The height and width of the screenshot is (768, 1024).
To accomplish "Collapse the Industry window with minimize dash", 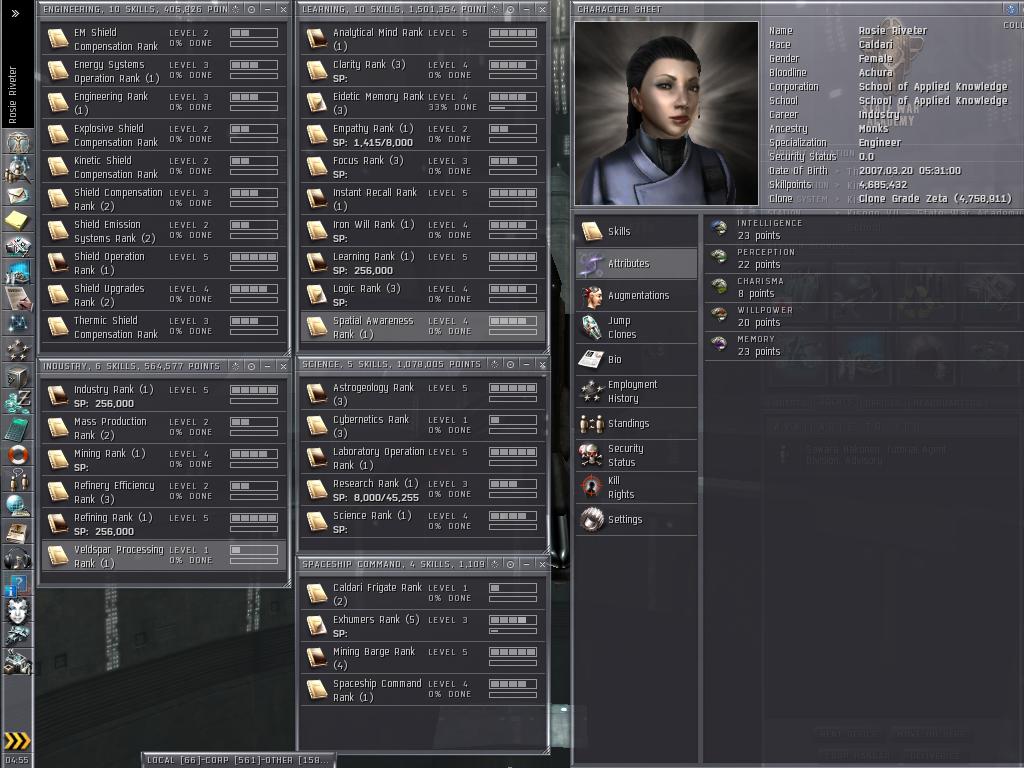I will pyautogui.click(x=267, y=366).
